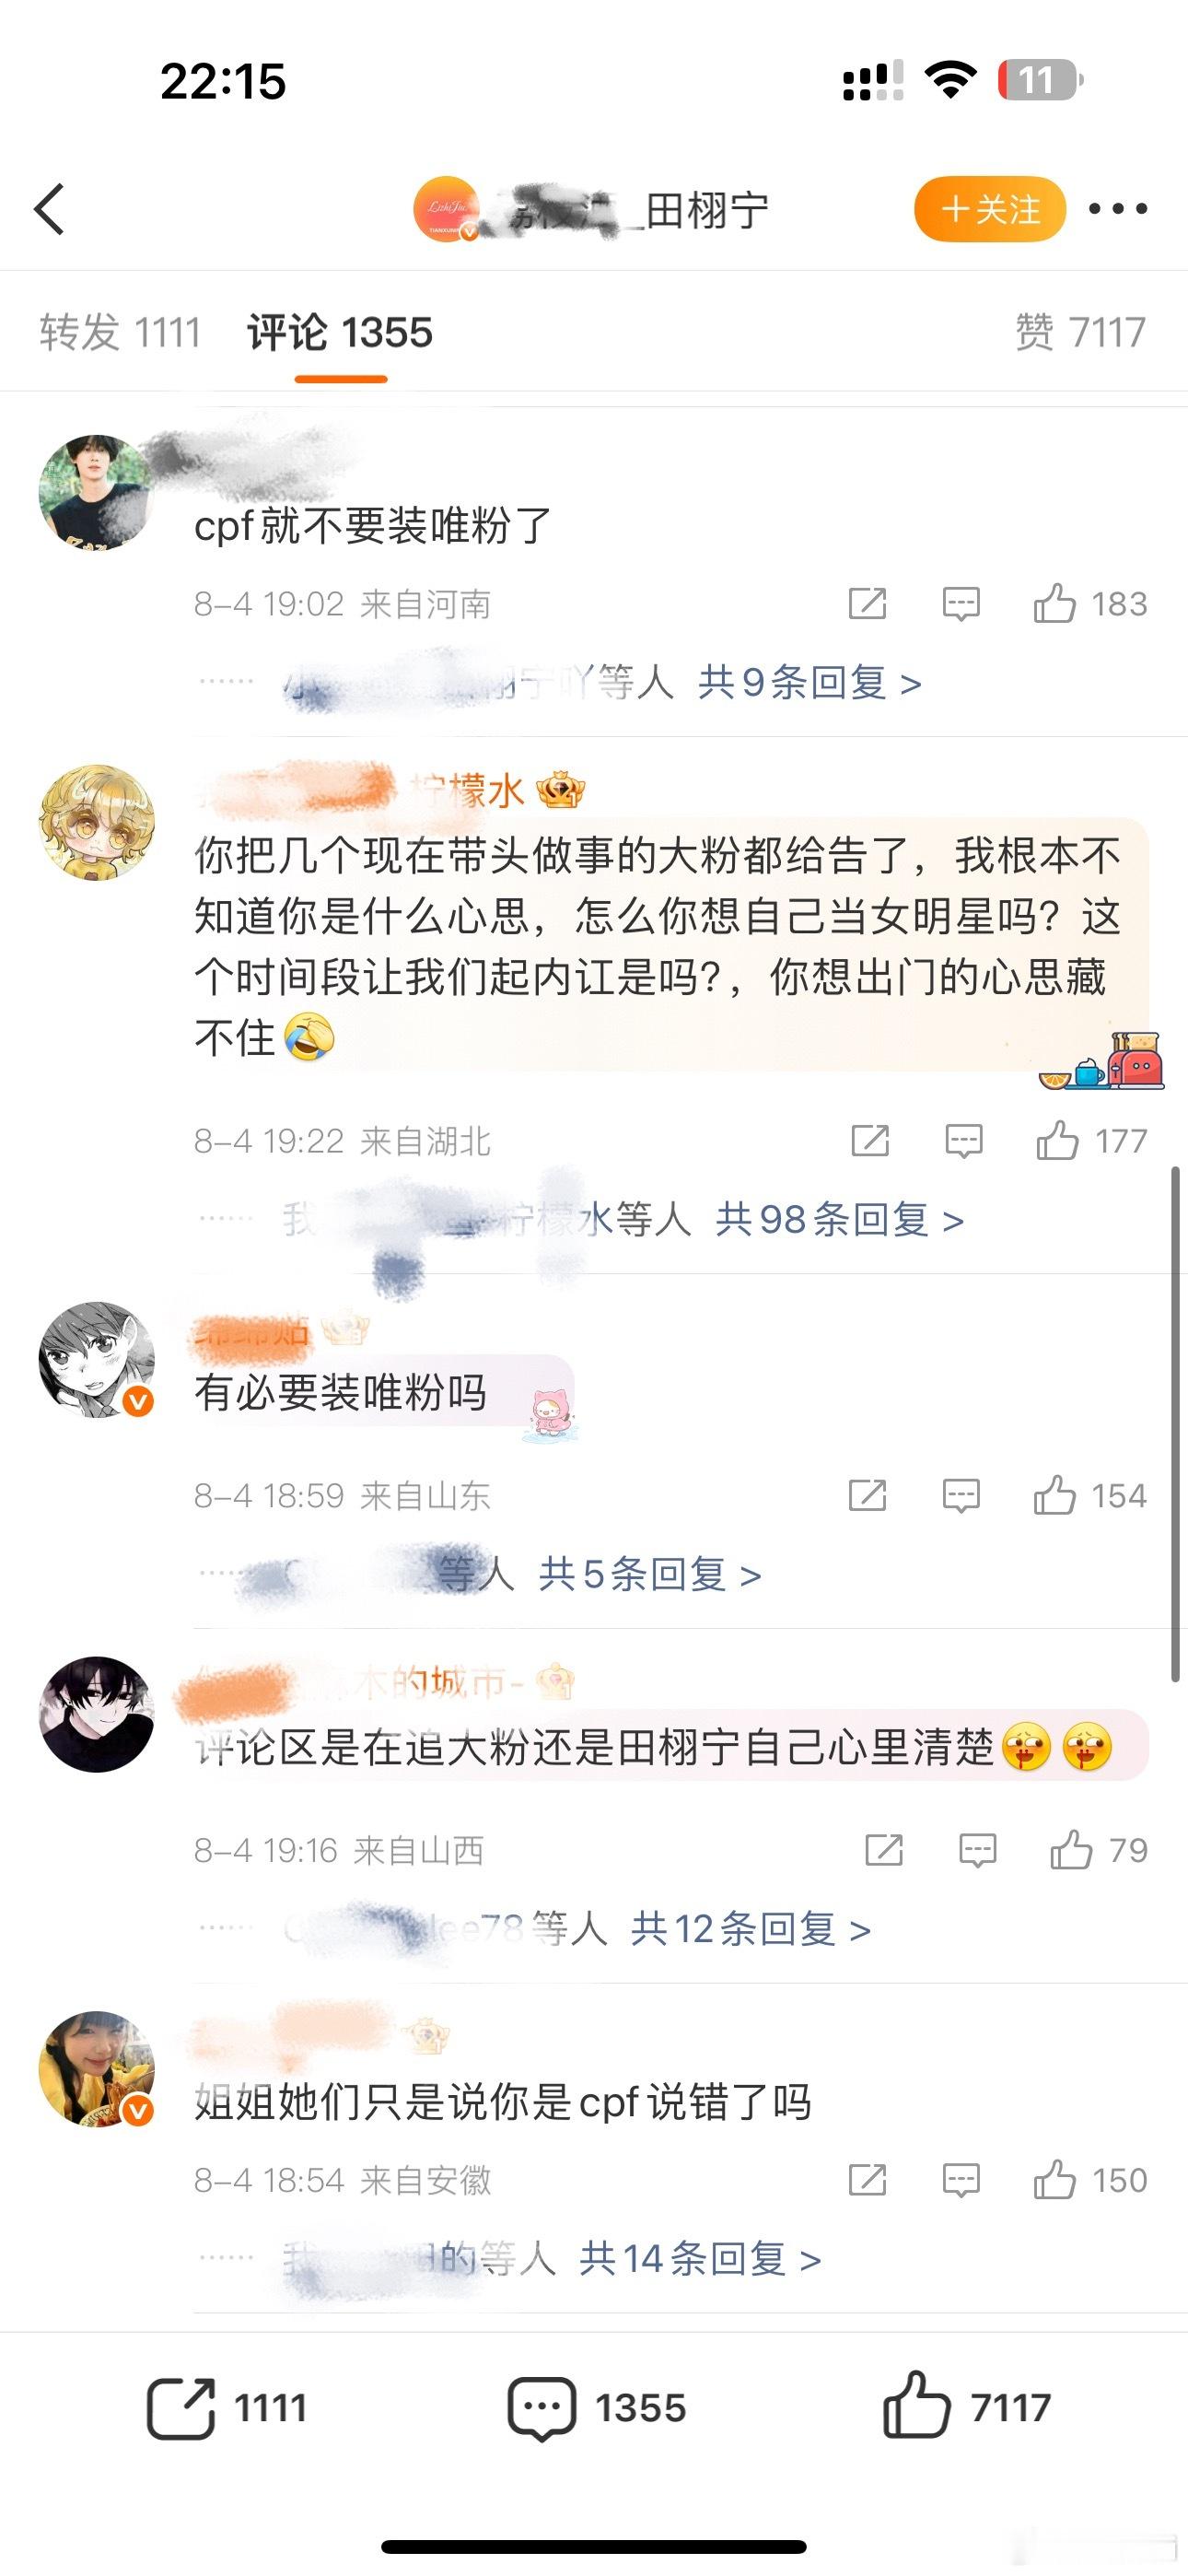Follow the author with +关注 button
This screenshot has width=1188, height=2576.
[x=990, y=209]
